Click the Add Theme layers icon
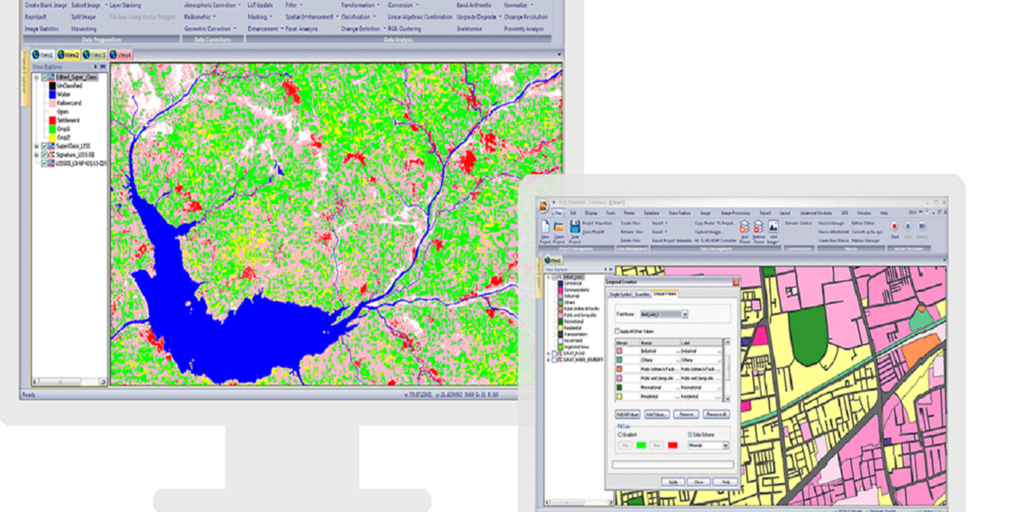This screenshot has height=512, width=1024. tap(743, 228)
